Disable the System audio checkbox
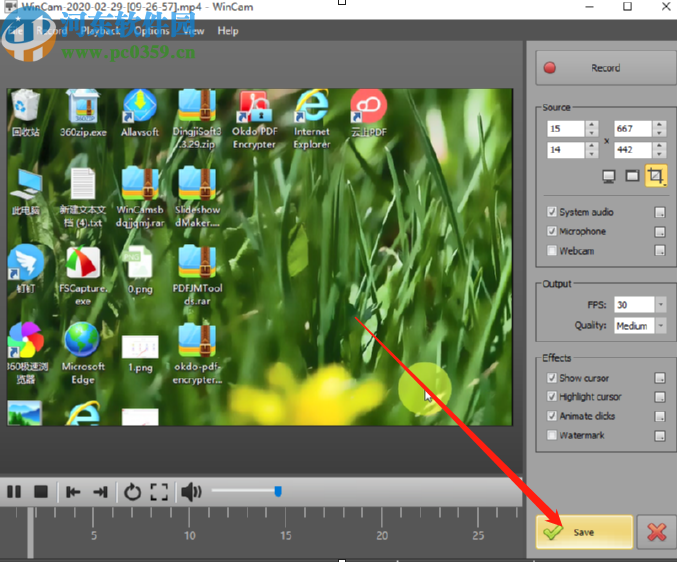677x562 pixels. coord(552,212)
